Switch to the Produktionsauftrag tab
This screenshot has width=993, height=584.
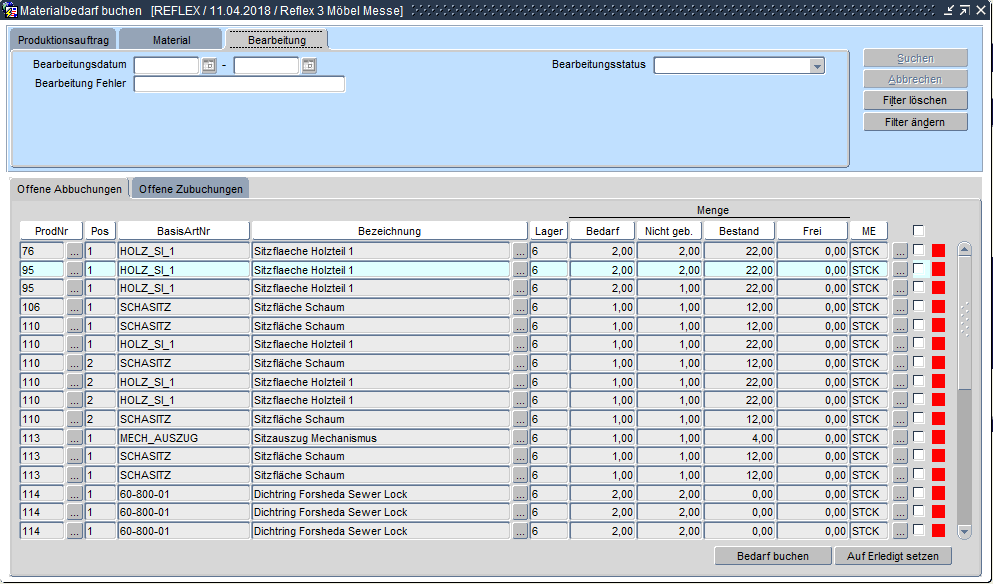[x=63, y=40]
